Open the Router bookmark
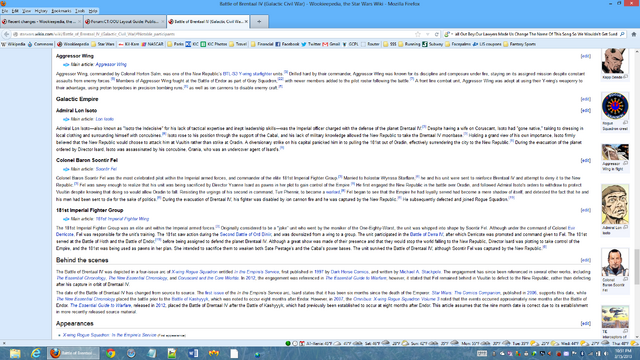Viewport: 640px width, 360px height. coord(370,44)
